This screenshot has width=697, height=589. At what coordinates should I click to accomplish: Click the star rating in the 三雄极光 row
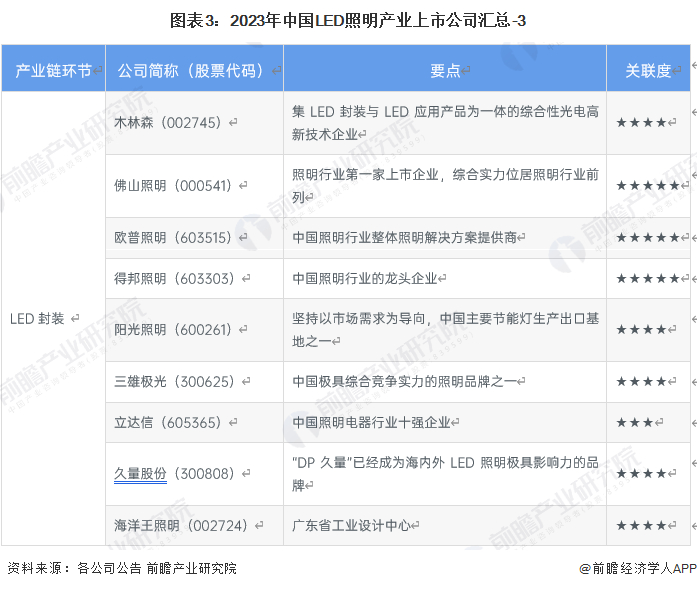[x=641, y=381]
